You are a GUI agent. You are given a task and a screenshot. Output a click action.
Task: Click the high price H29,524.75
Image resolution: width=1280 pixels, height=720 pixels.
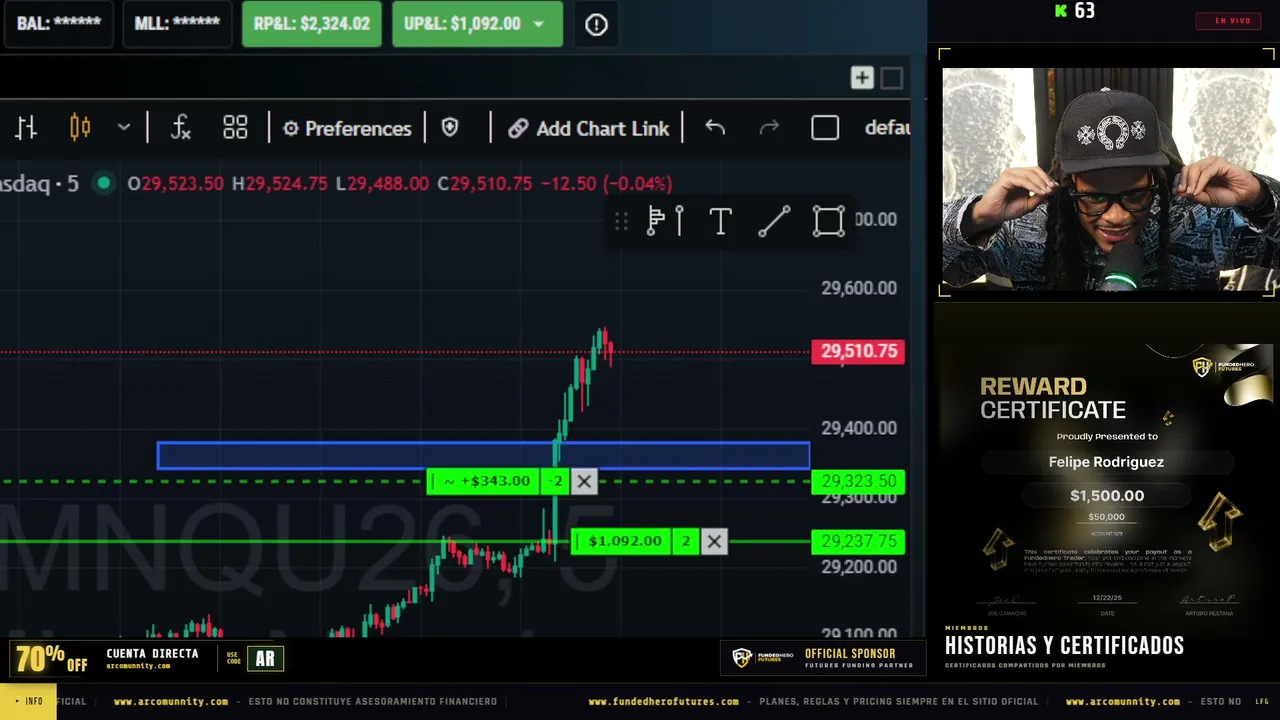point(279,184)
